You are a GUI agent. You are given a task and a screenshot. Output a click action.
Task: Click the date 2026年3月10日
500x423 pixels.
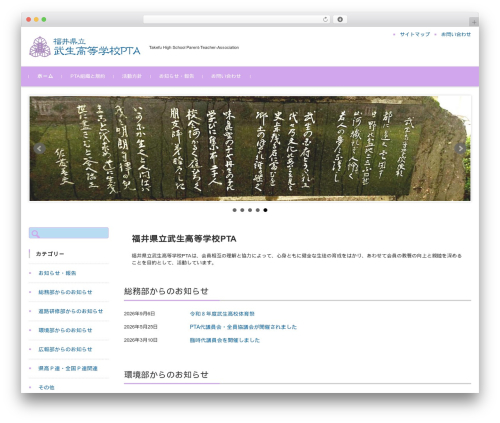[140, 340]
